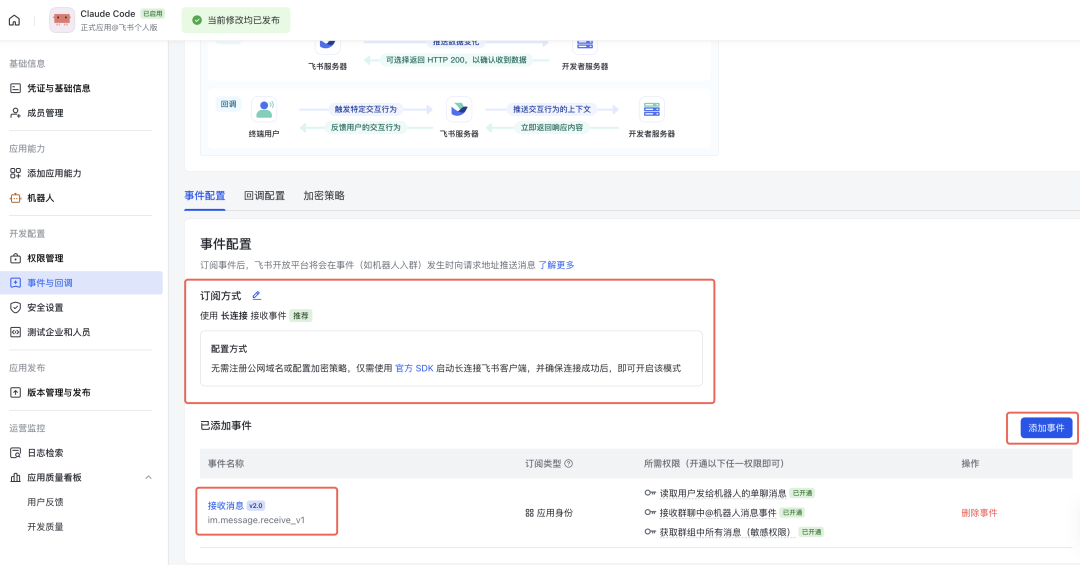Click the 成员管理 person icon

pos(15,113)
